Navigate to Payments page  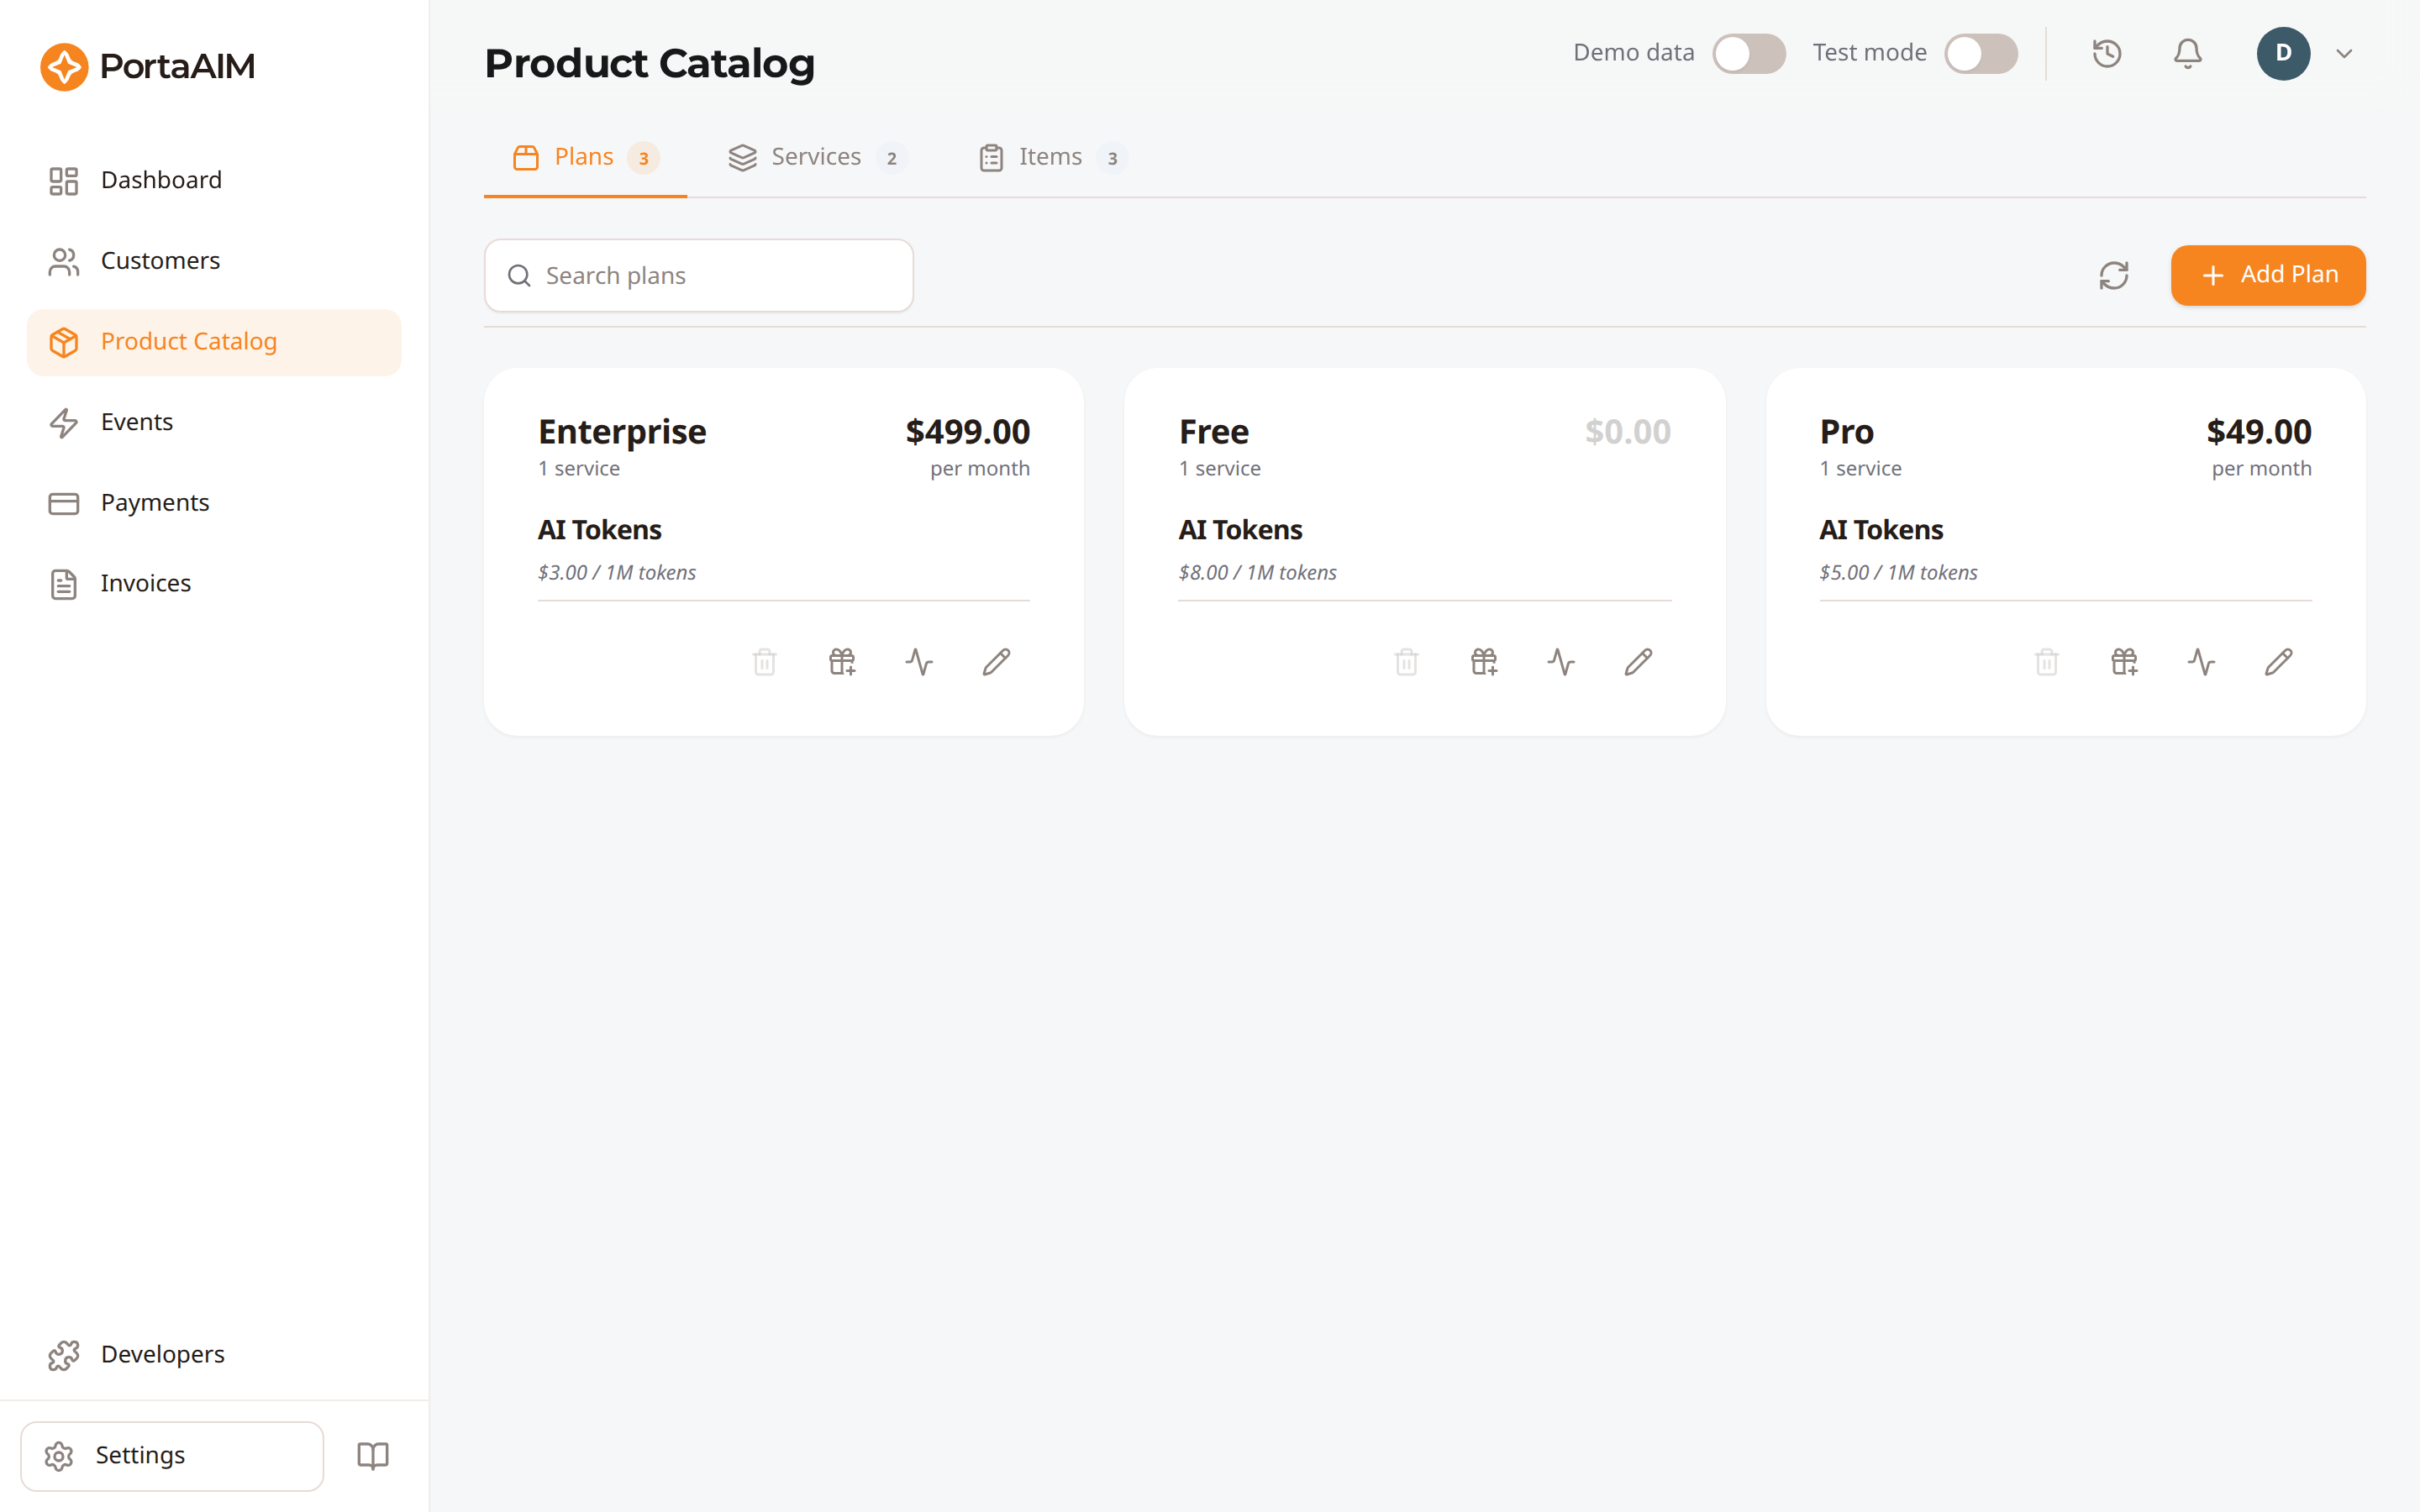[214, 503]
